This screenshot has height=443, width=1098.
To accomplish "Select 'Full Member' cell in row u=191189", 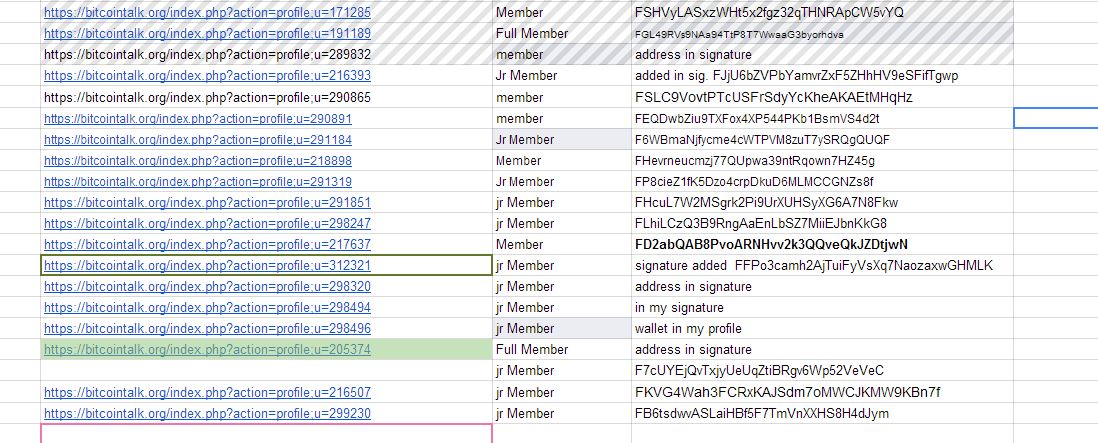I will (x=562, y=34).
